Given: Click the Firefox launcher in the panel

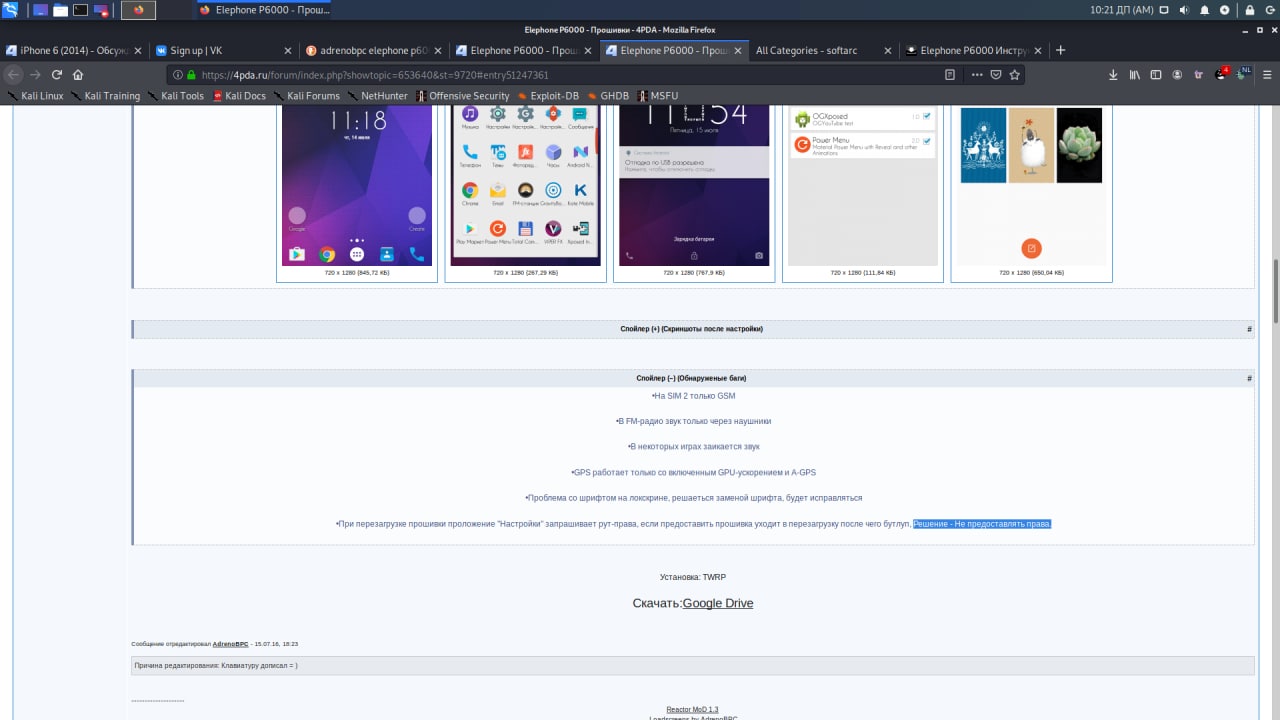Looking at the screenshot, I should tap(138, 10).
